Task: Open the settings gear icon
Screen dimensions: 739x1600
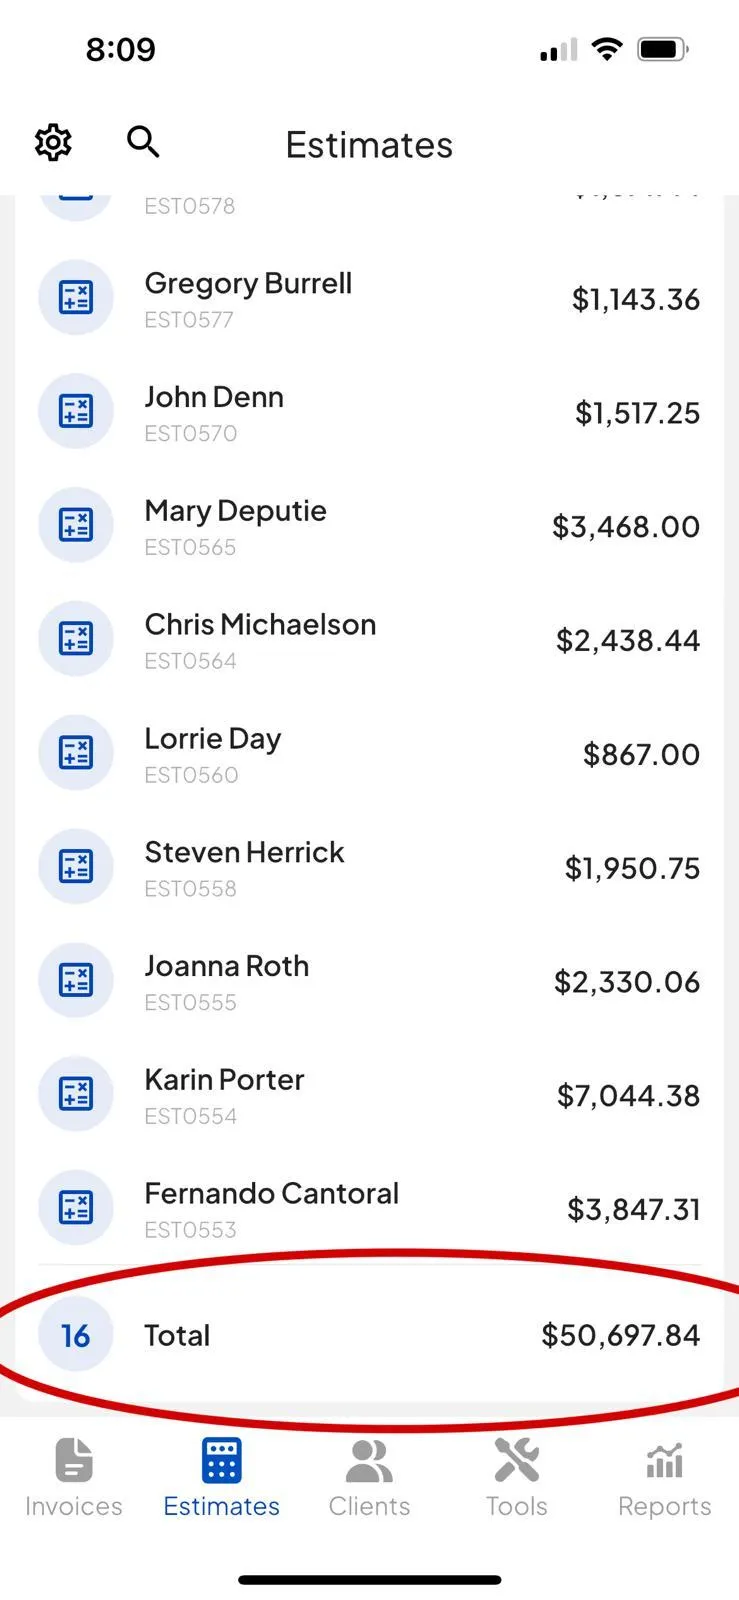Action: point(53,143)
